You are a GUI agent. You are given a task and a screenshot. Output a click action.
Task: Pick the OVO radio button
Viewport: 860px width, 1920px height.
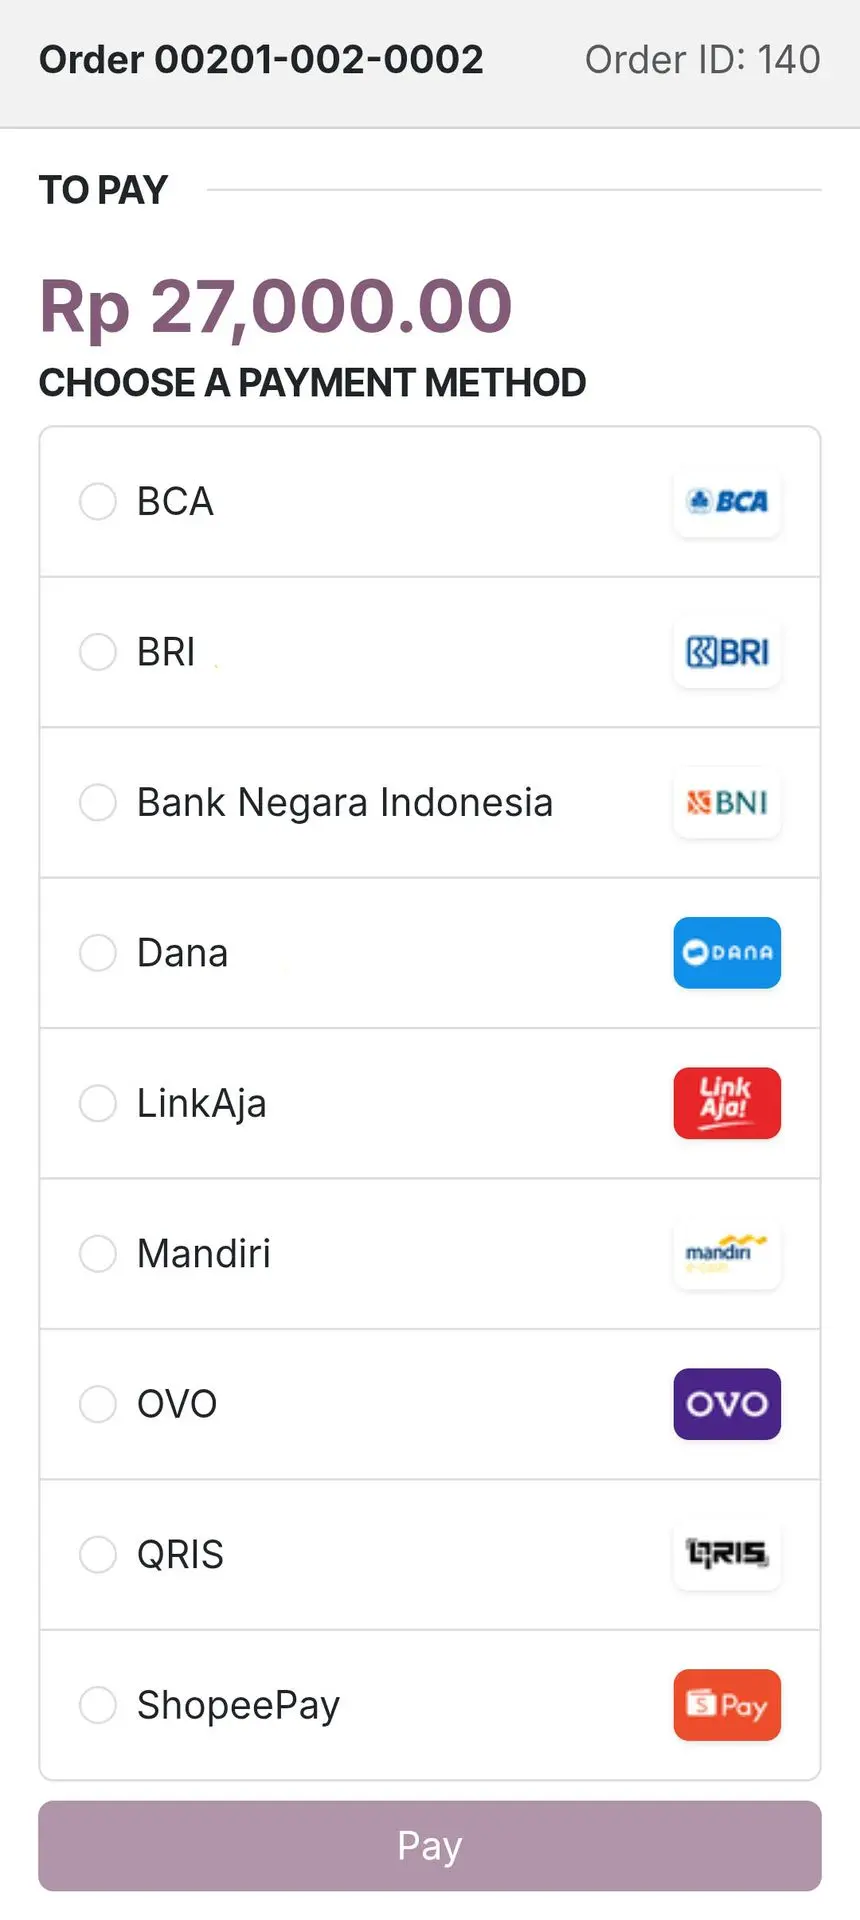click(x=98, y=1404)
